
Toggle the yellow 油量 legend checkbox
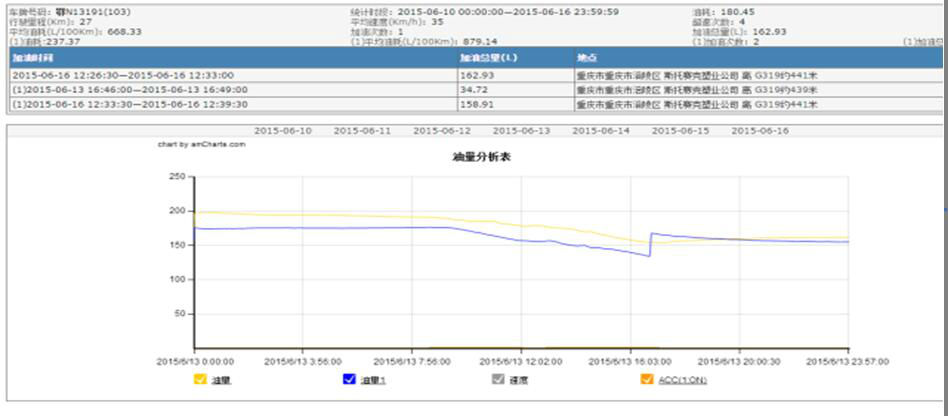pos(201,379)
